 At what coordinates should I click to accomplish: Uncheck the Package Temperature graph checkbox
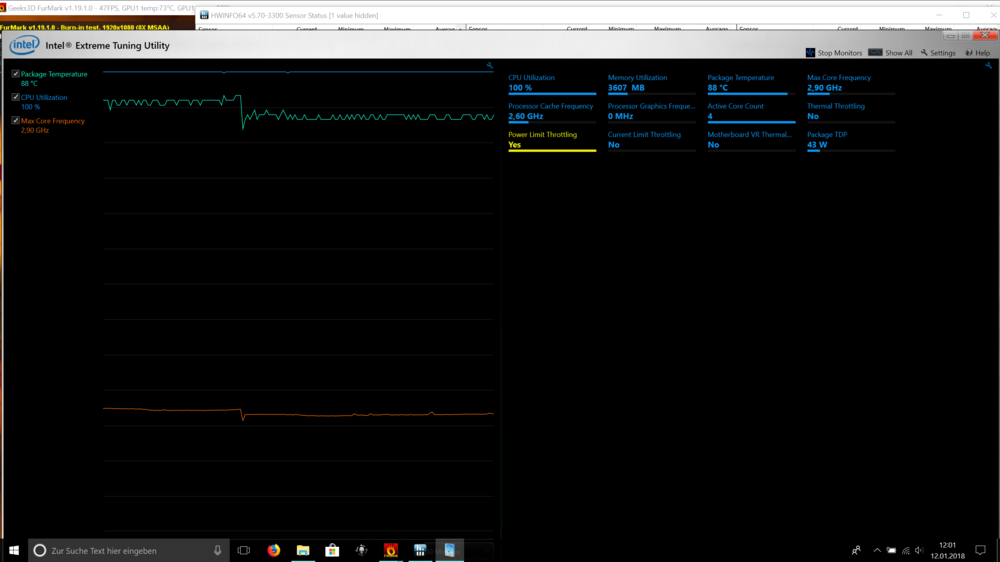[15, 74]
